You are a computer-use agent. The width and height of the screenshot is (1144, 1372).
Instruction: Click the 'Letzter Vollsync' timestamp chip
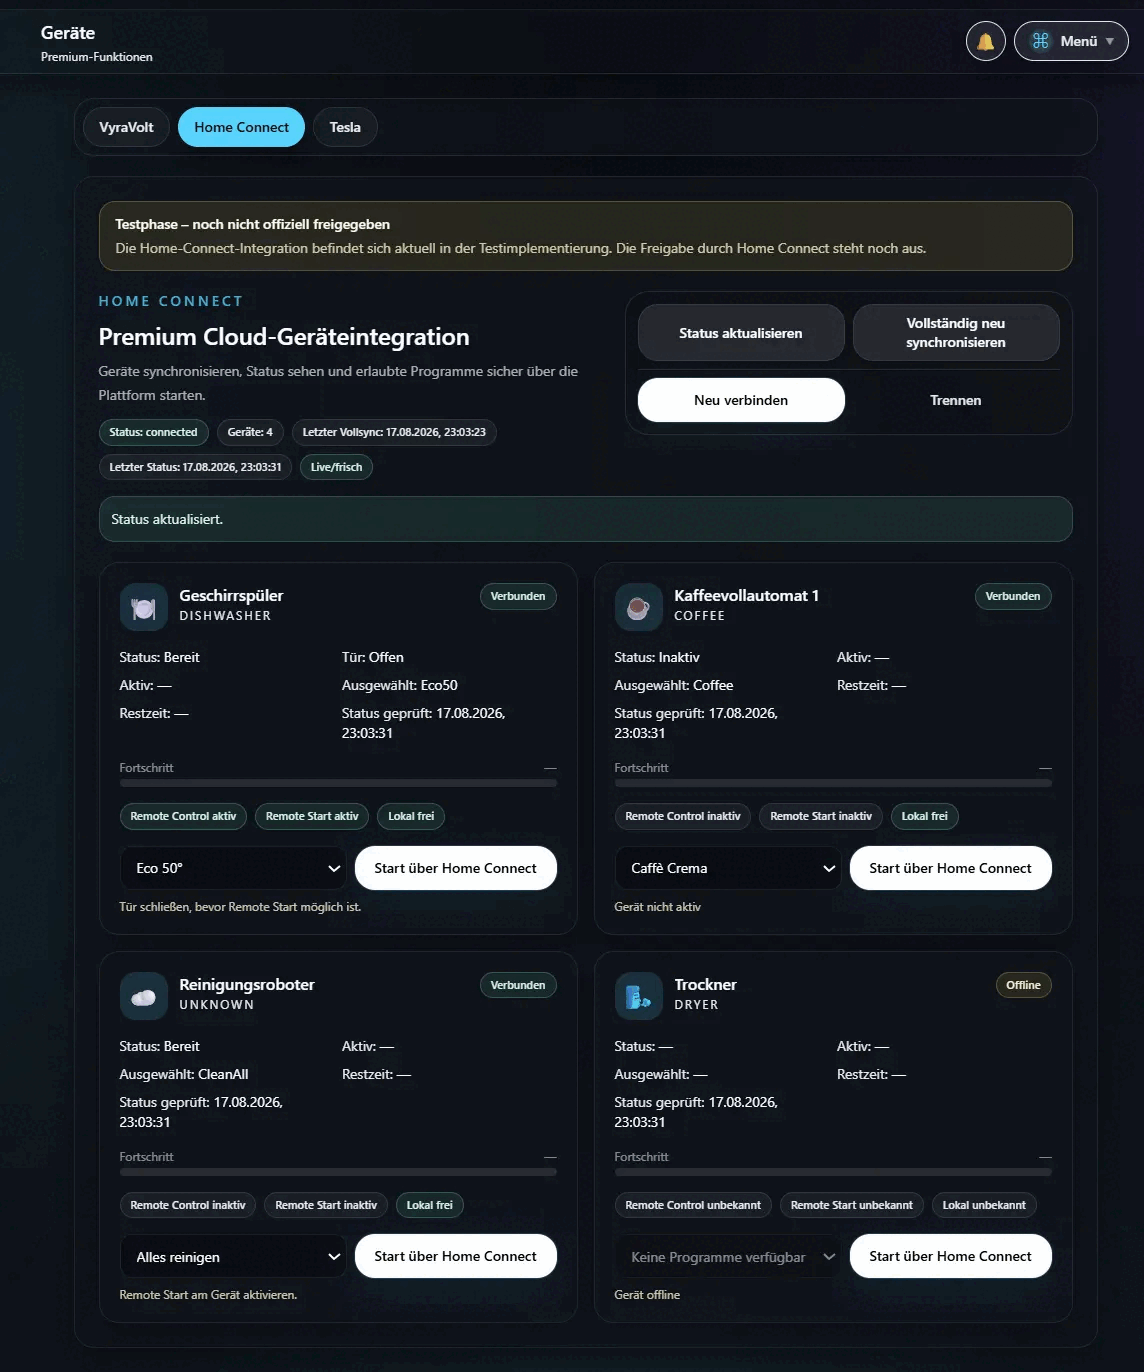394,432
